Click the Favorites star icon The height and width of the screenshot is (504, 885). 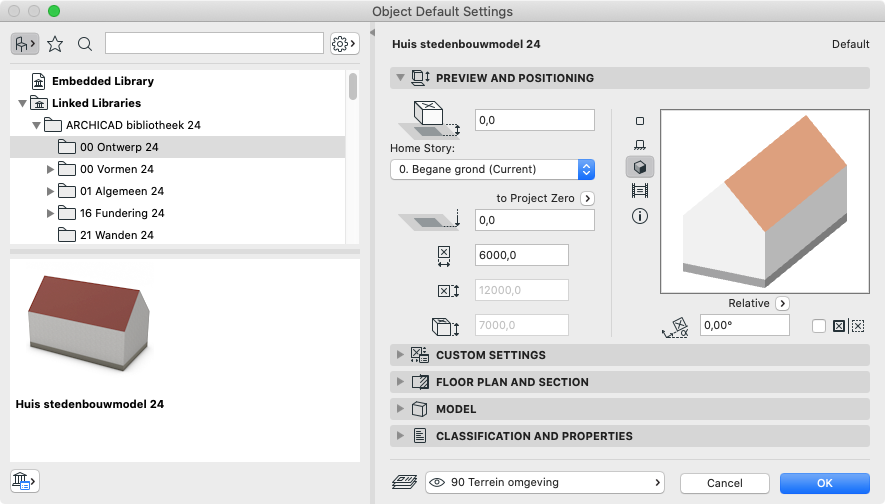tap(55, 44)
